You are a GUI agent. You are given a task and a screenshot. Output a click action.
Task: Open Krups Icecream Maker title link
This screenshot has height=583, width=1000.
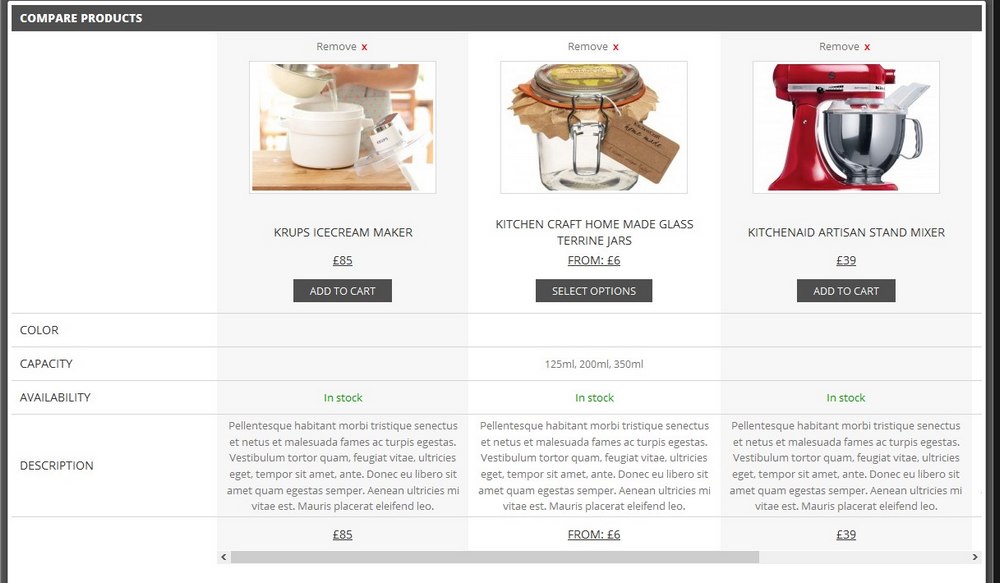(343, 232)
